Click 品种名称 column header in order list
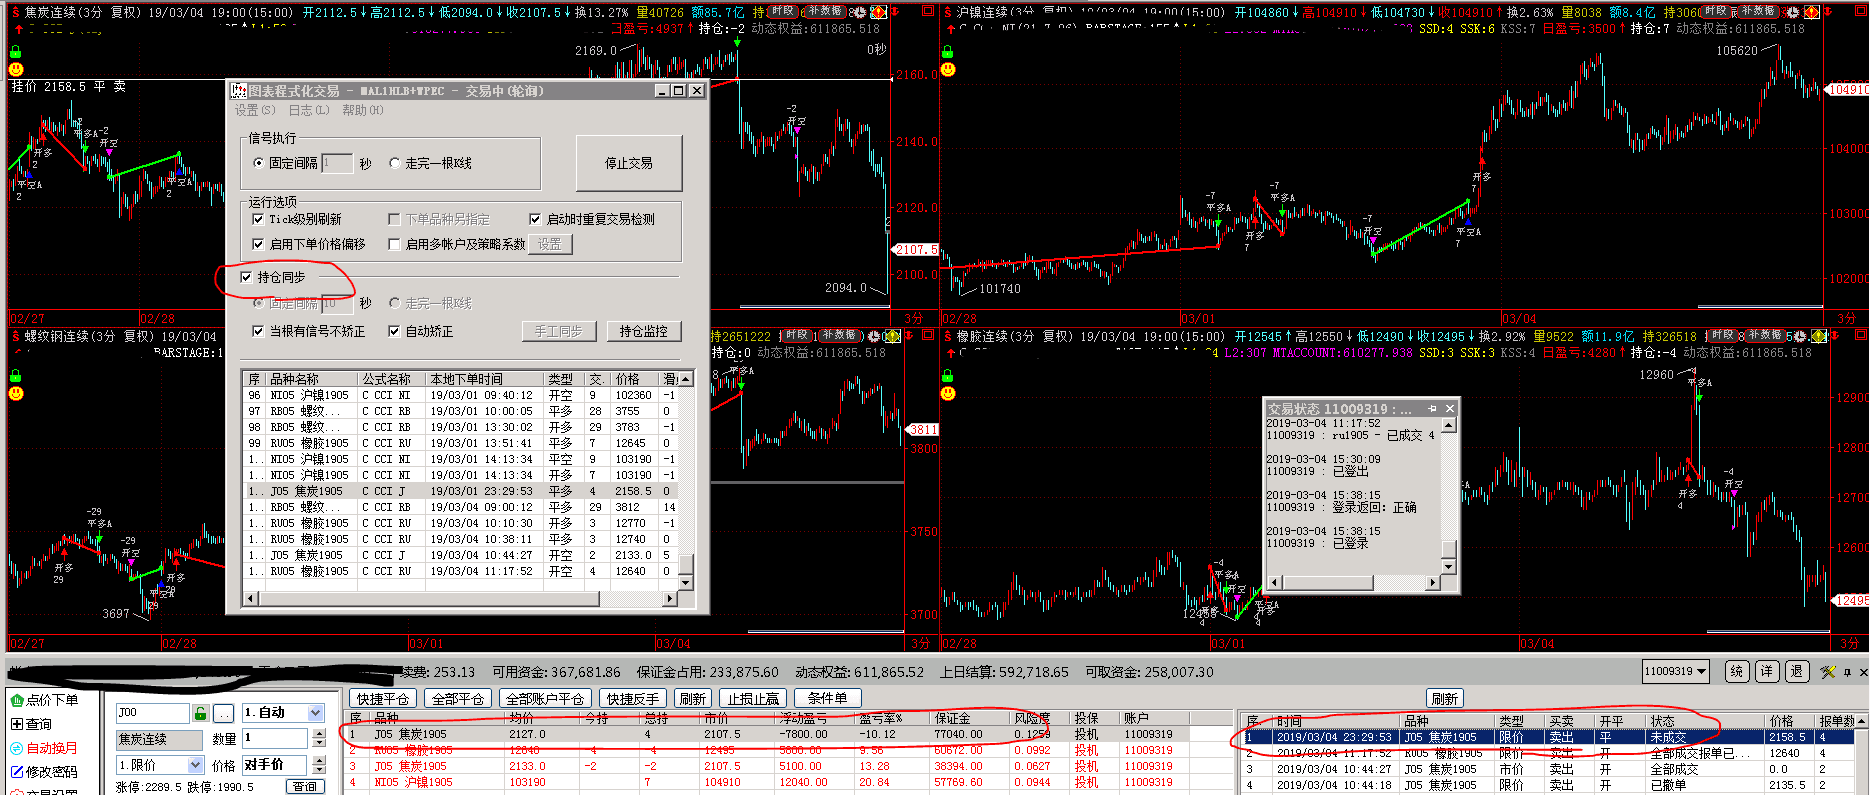This screenshot has width=1870, height=795. tap(312, 379)
